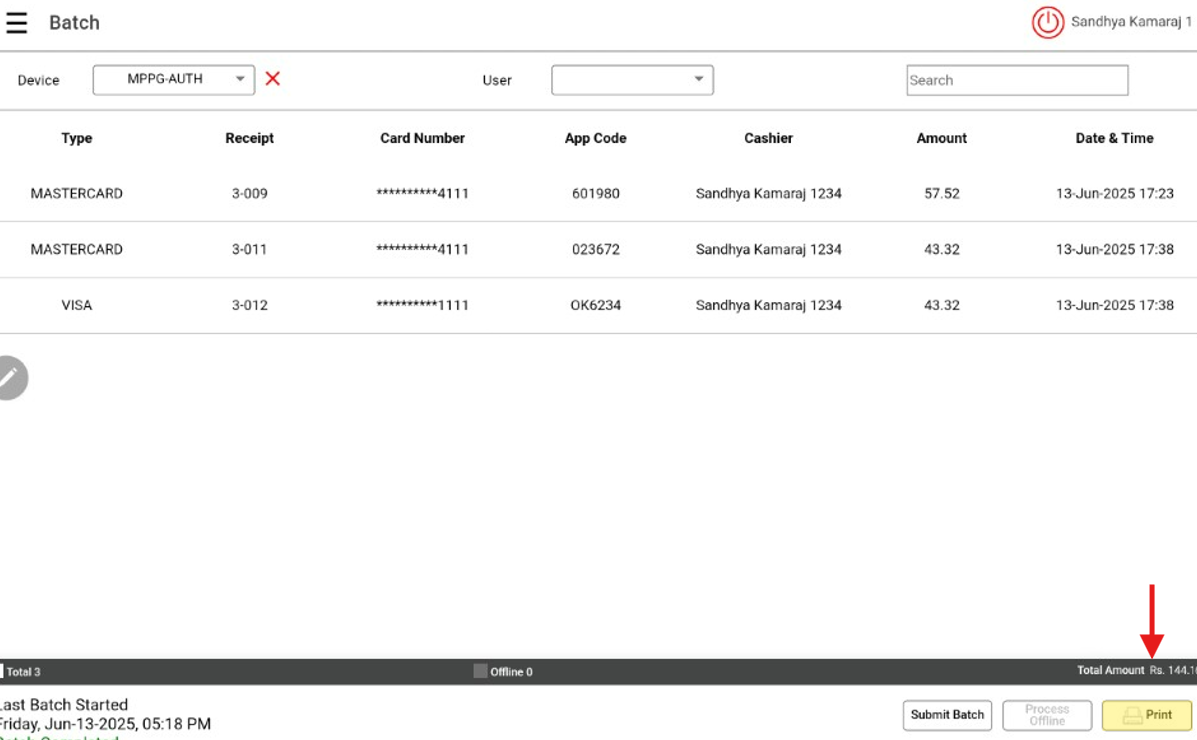The height and width of the screenshot is (740, 1197).
Task: Toggle the Offline checkbox in status bar
Action: click(x=480, y=671)
